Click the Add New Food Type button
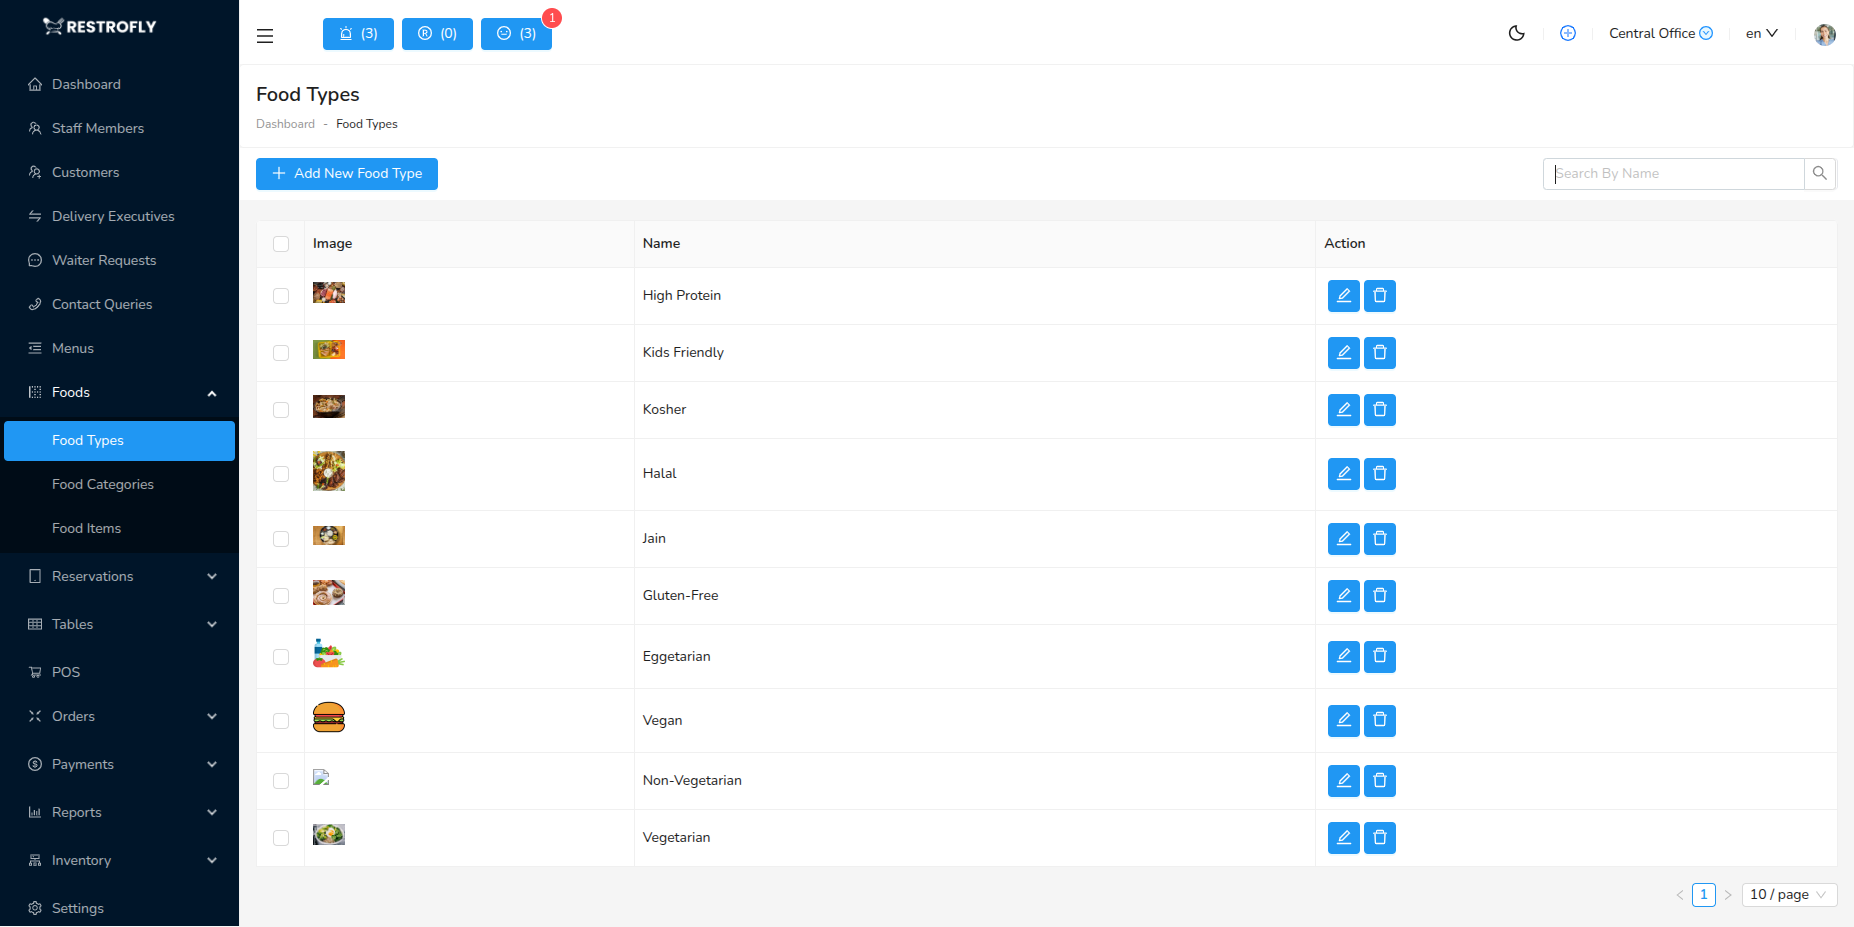Screen dimensions: 1854x927 coord(346,173)
